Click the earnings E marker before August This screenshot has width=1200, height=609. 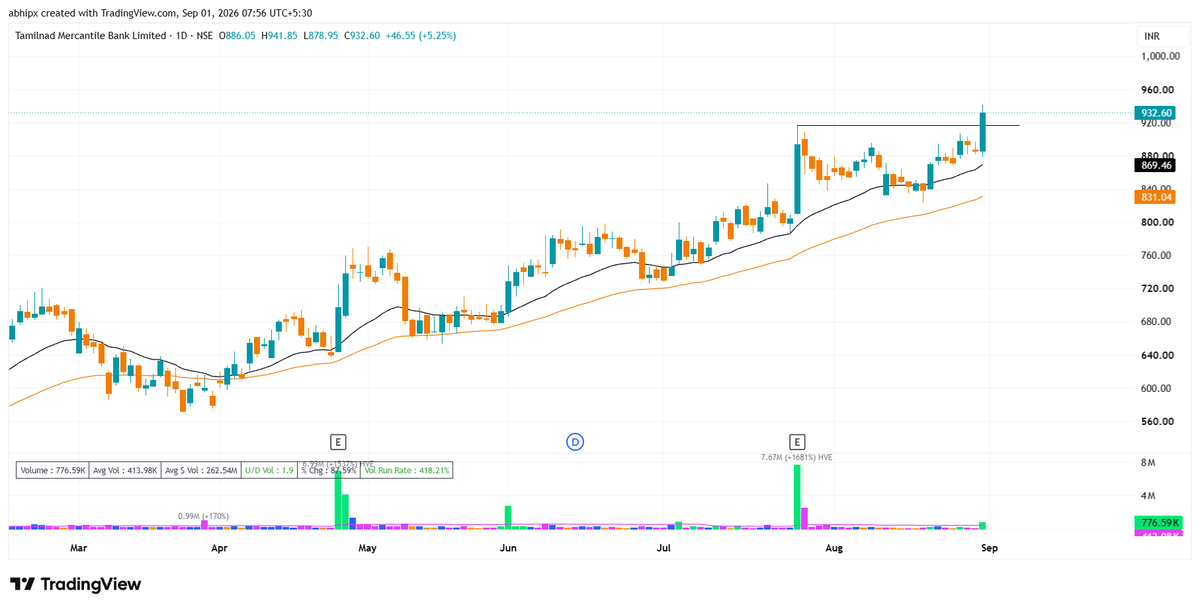(x=797, y=441)
